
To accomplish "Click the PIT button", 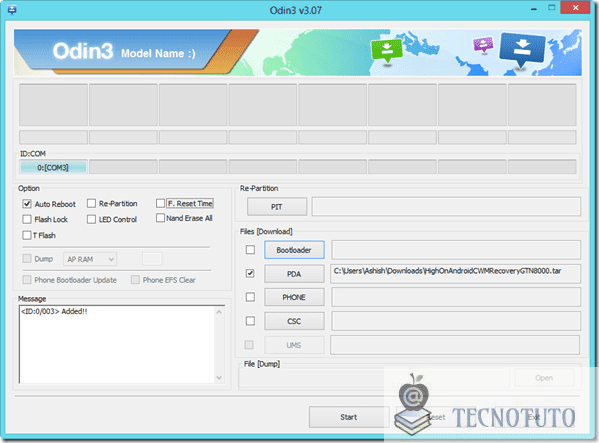I will [x=277, y=207].
